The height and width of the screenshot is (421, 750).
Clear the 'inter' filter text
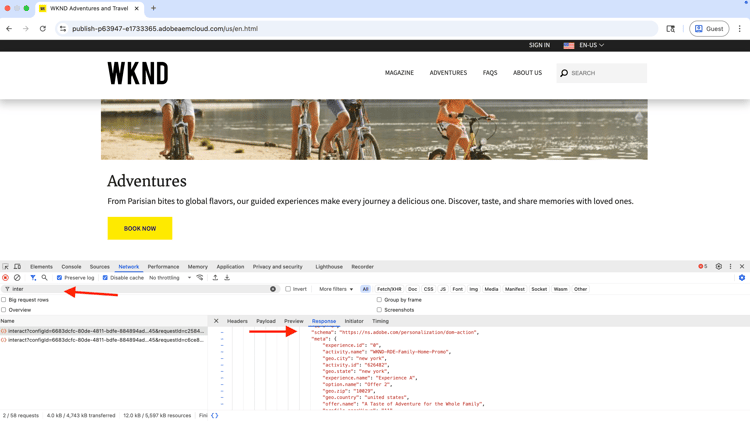(x=273, y=289)
